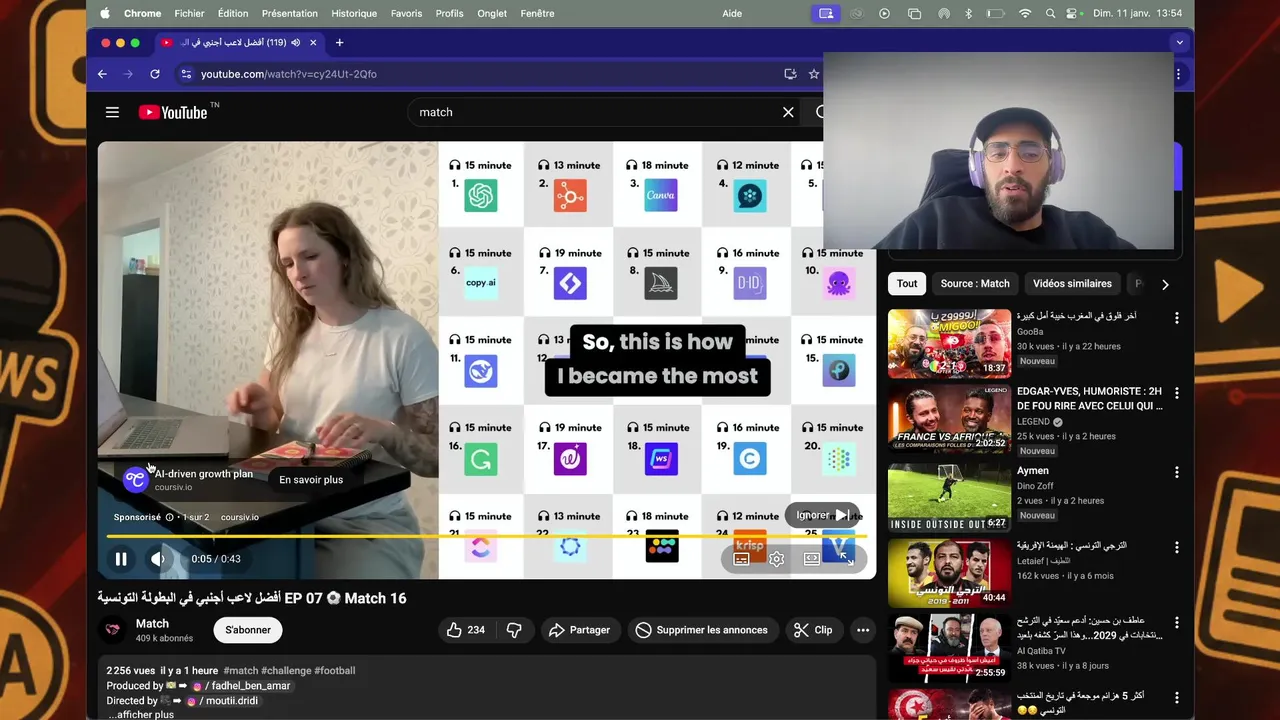Open options for EDGAR-YVES video
The width and height of the screenshot is (1280, 720).
[x=1176, y=394]
